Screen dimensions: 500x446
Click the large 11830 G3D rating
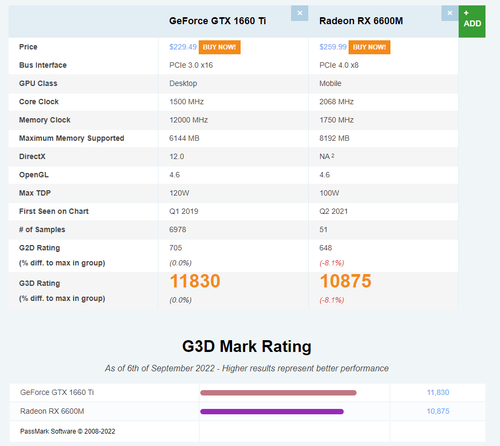(195, 281)
